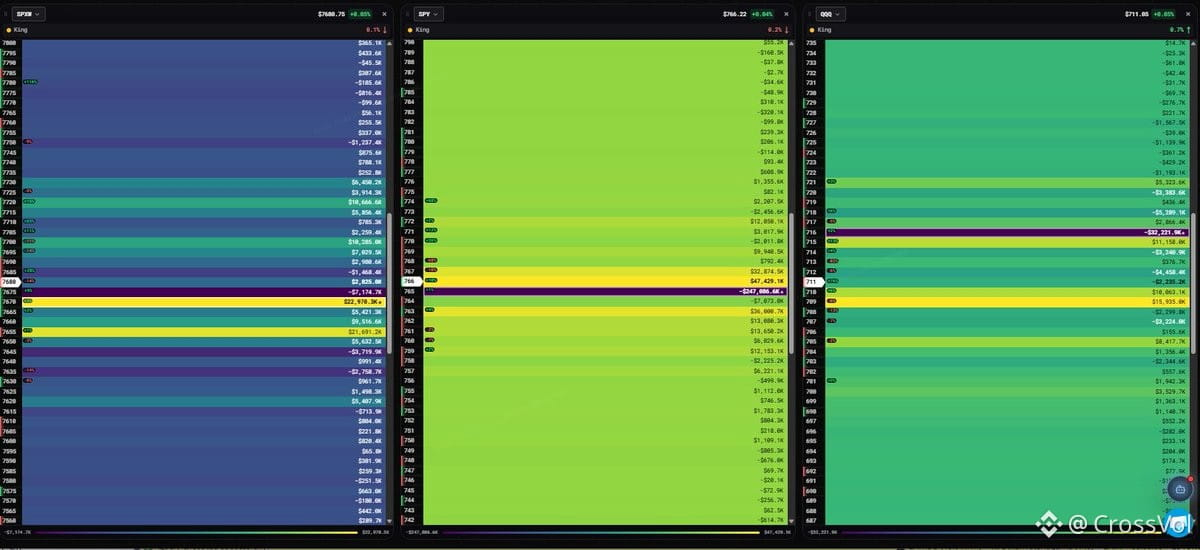Select strike 7800 in SPXW

9,43
